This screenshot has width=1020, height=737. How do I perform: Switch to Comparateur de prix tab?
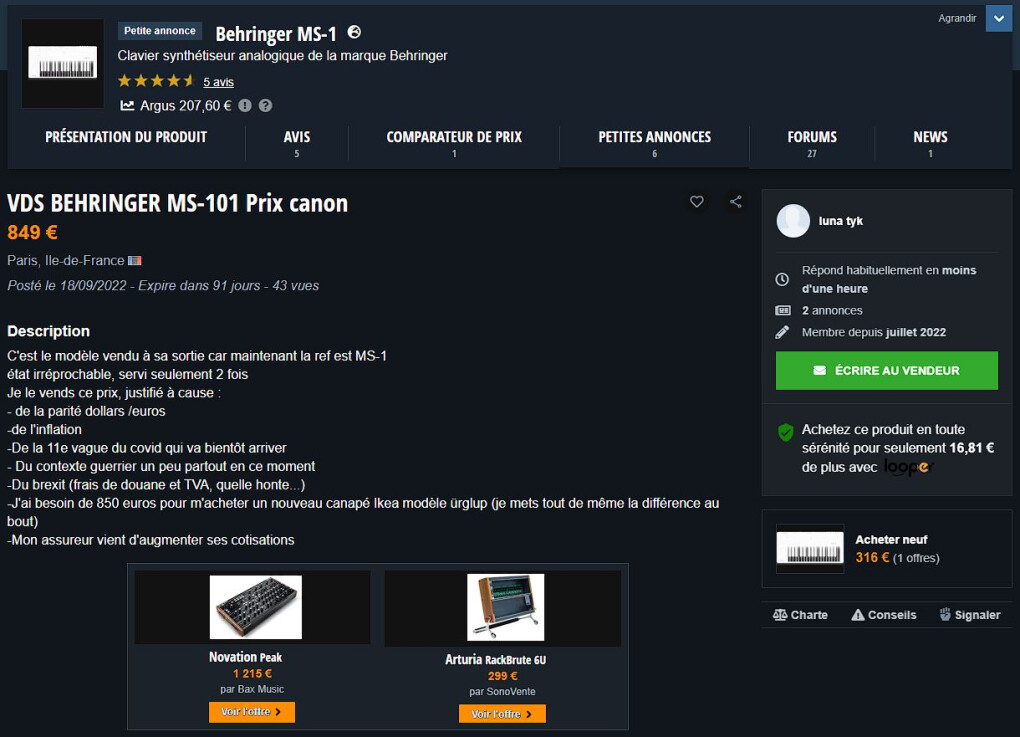[454, 143]
